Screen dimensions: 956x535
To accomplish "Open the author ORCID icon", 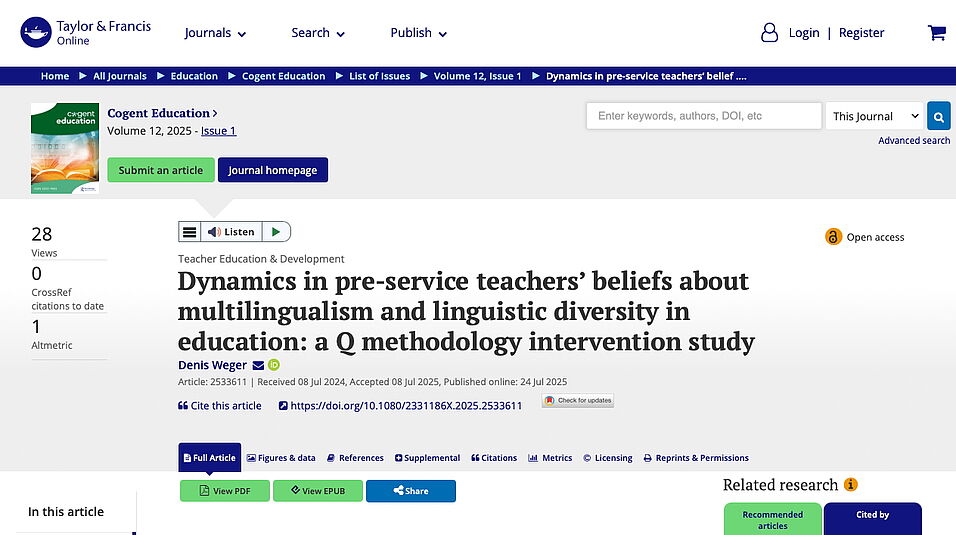I will click(x=274, y=365).
